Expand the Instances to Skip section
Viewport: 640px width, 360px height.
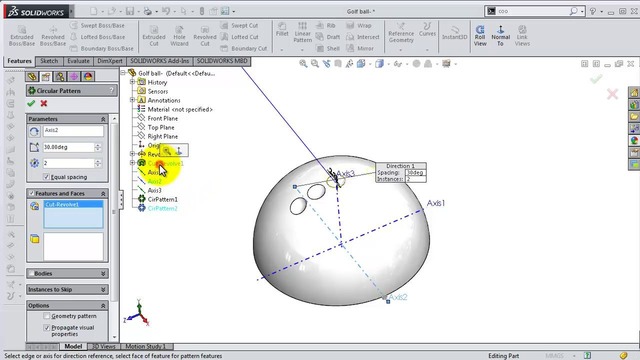[103, 289]
